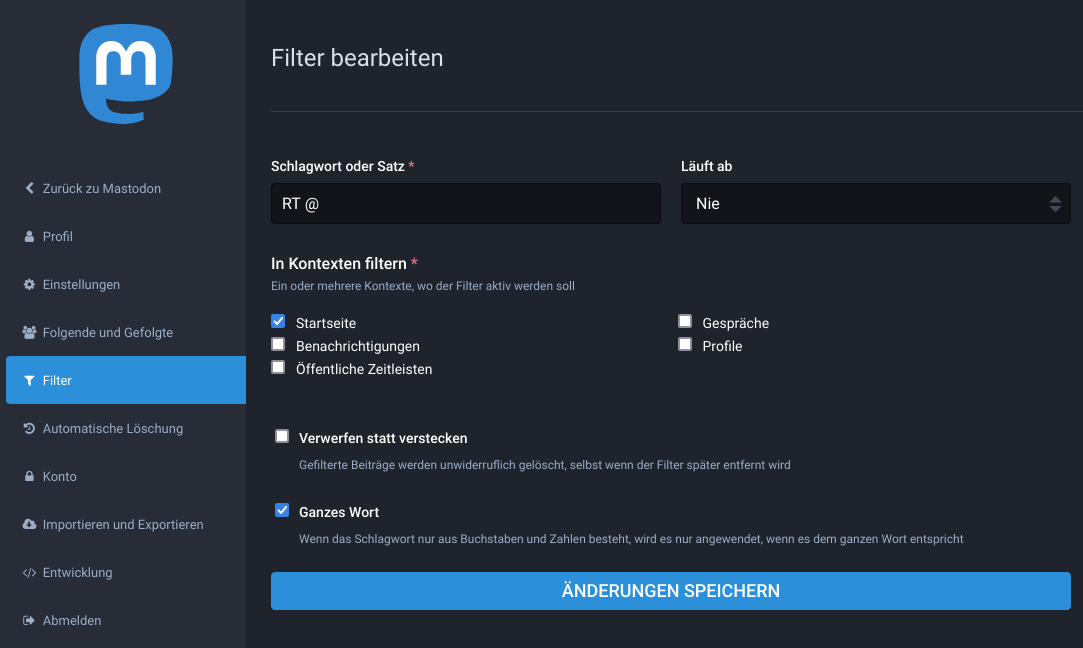The width and height of the screenshot is (1083, 648).
Task: Click the Automatische Löschung history icon
Action: coord(30,429)
